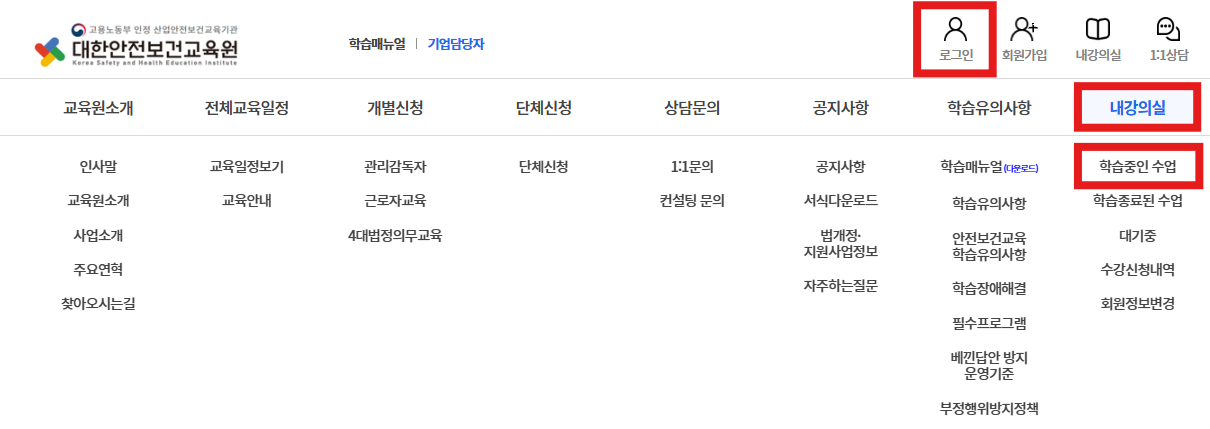
Task: Click the 학습매뉴얼 header link
Action: [377, 44]
